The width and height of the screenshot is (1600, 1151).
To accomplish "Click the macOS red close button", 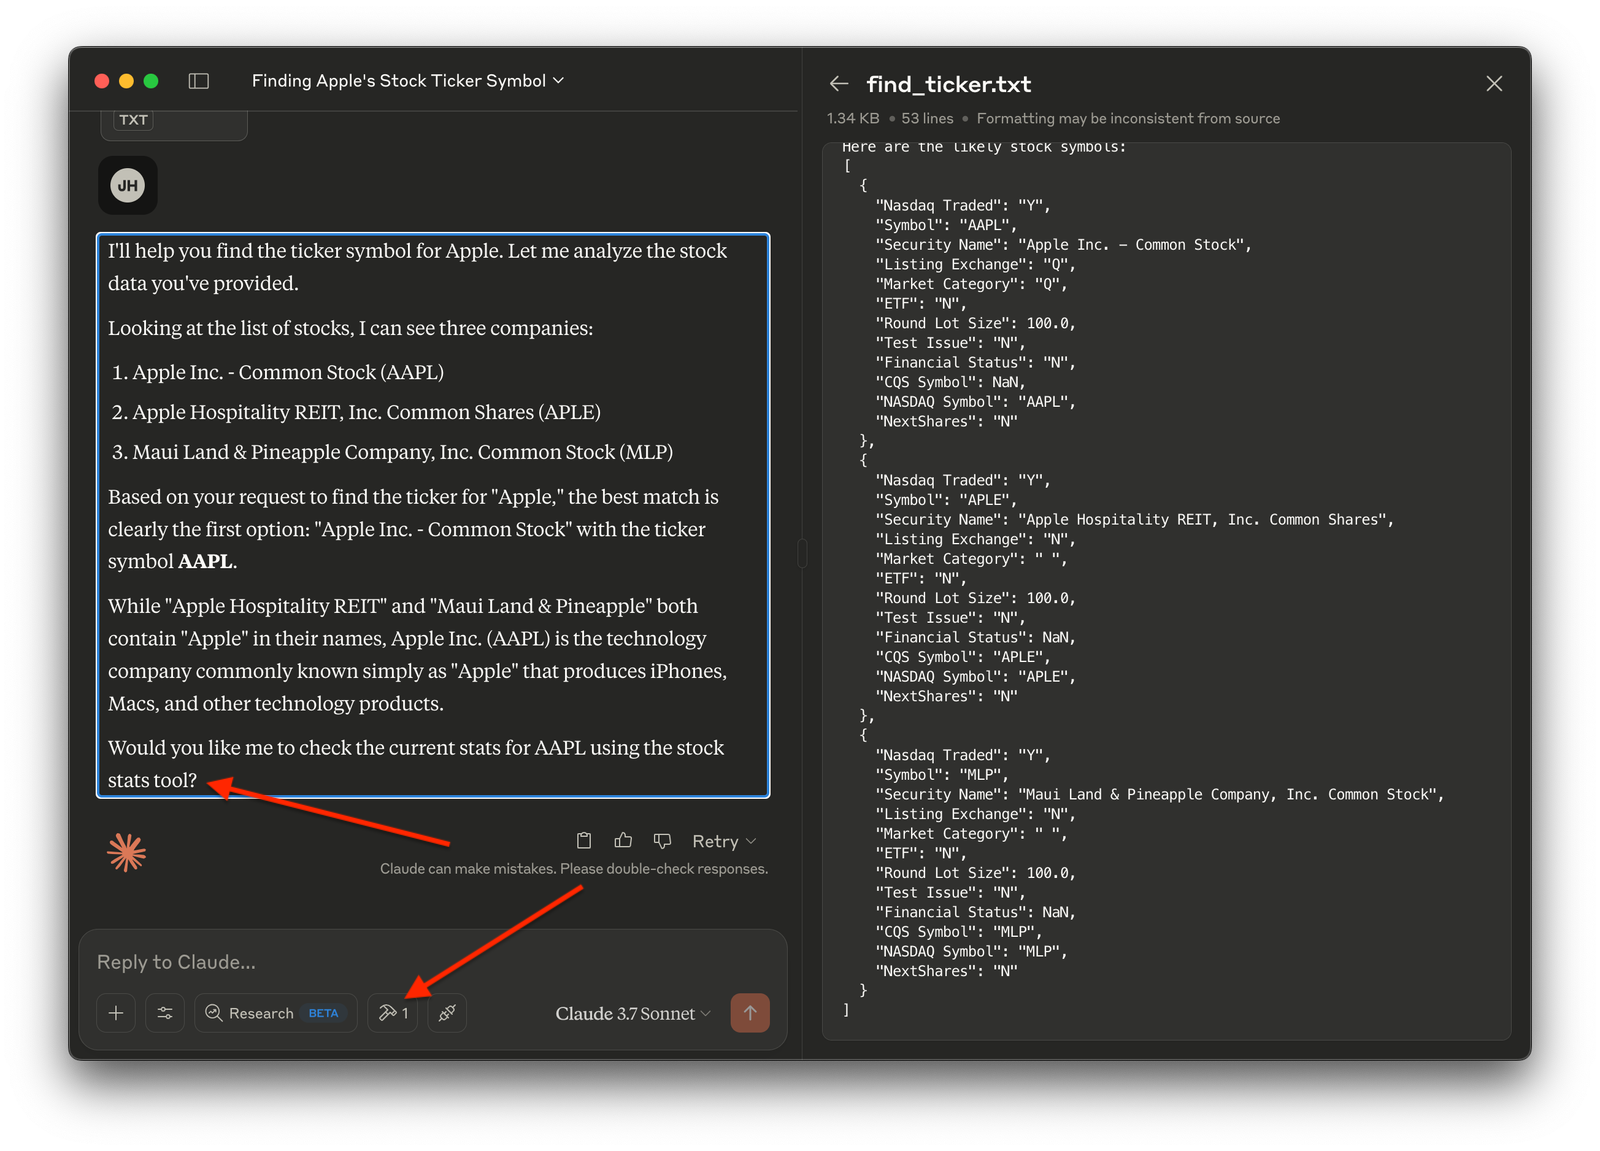I will (x=102, y=81).
